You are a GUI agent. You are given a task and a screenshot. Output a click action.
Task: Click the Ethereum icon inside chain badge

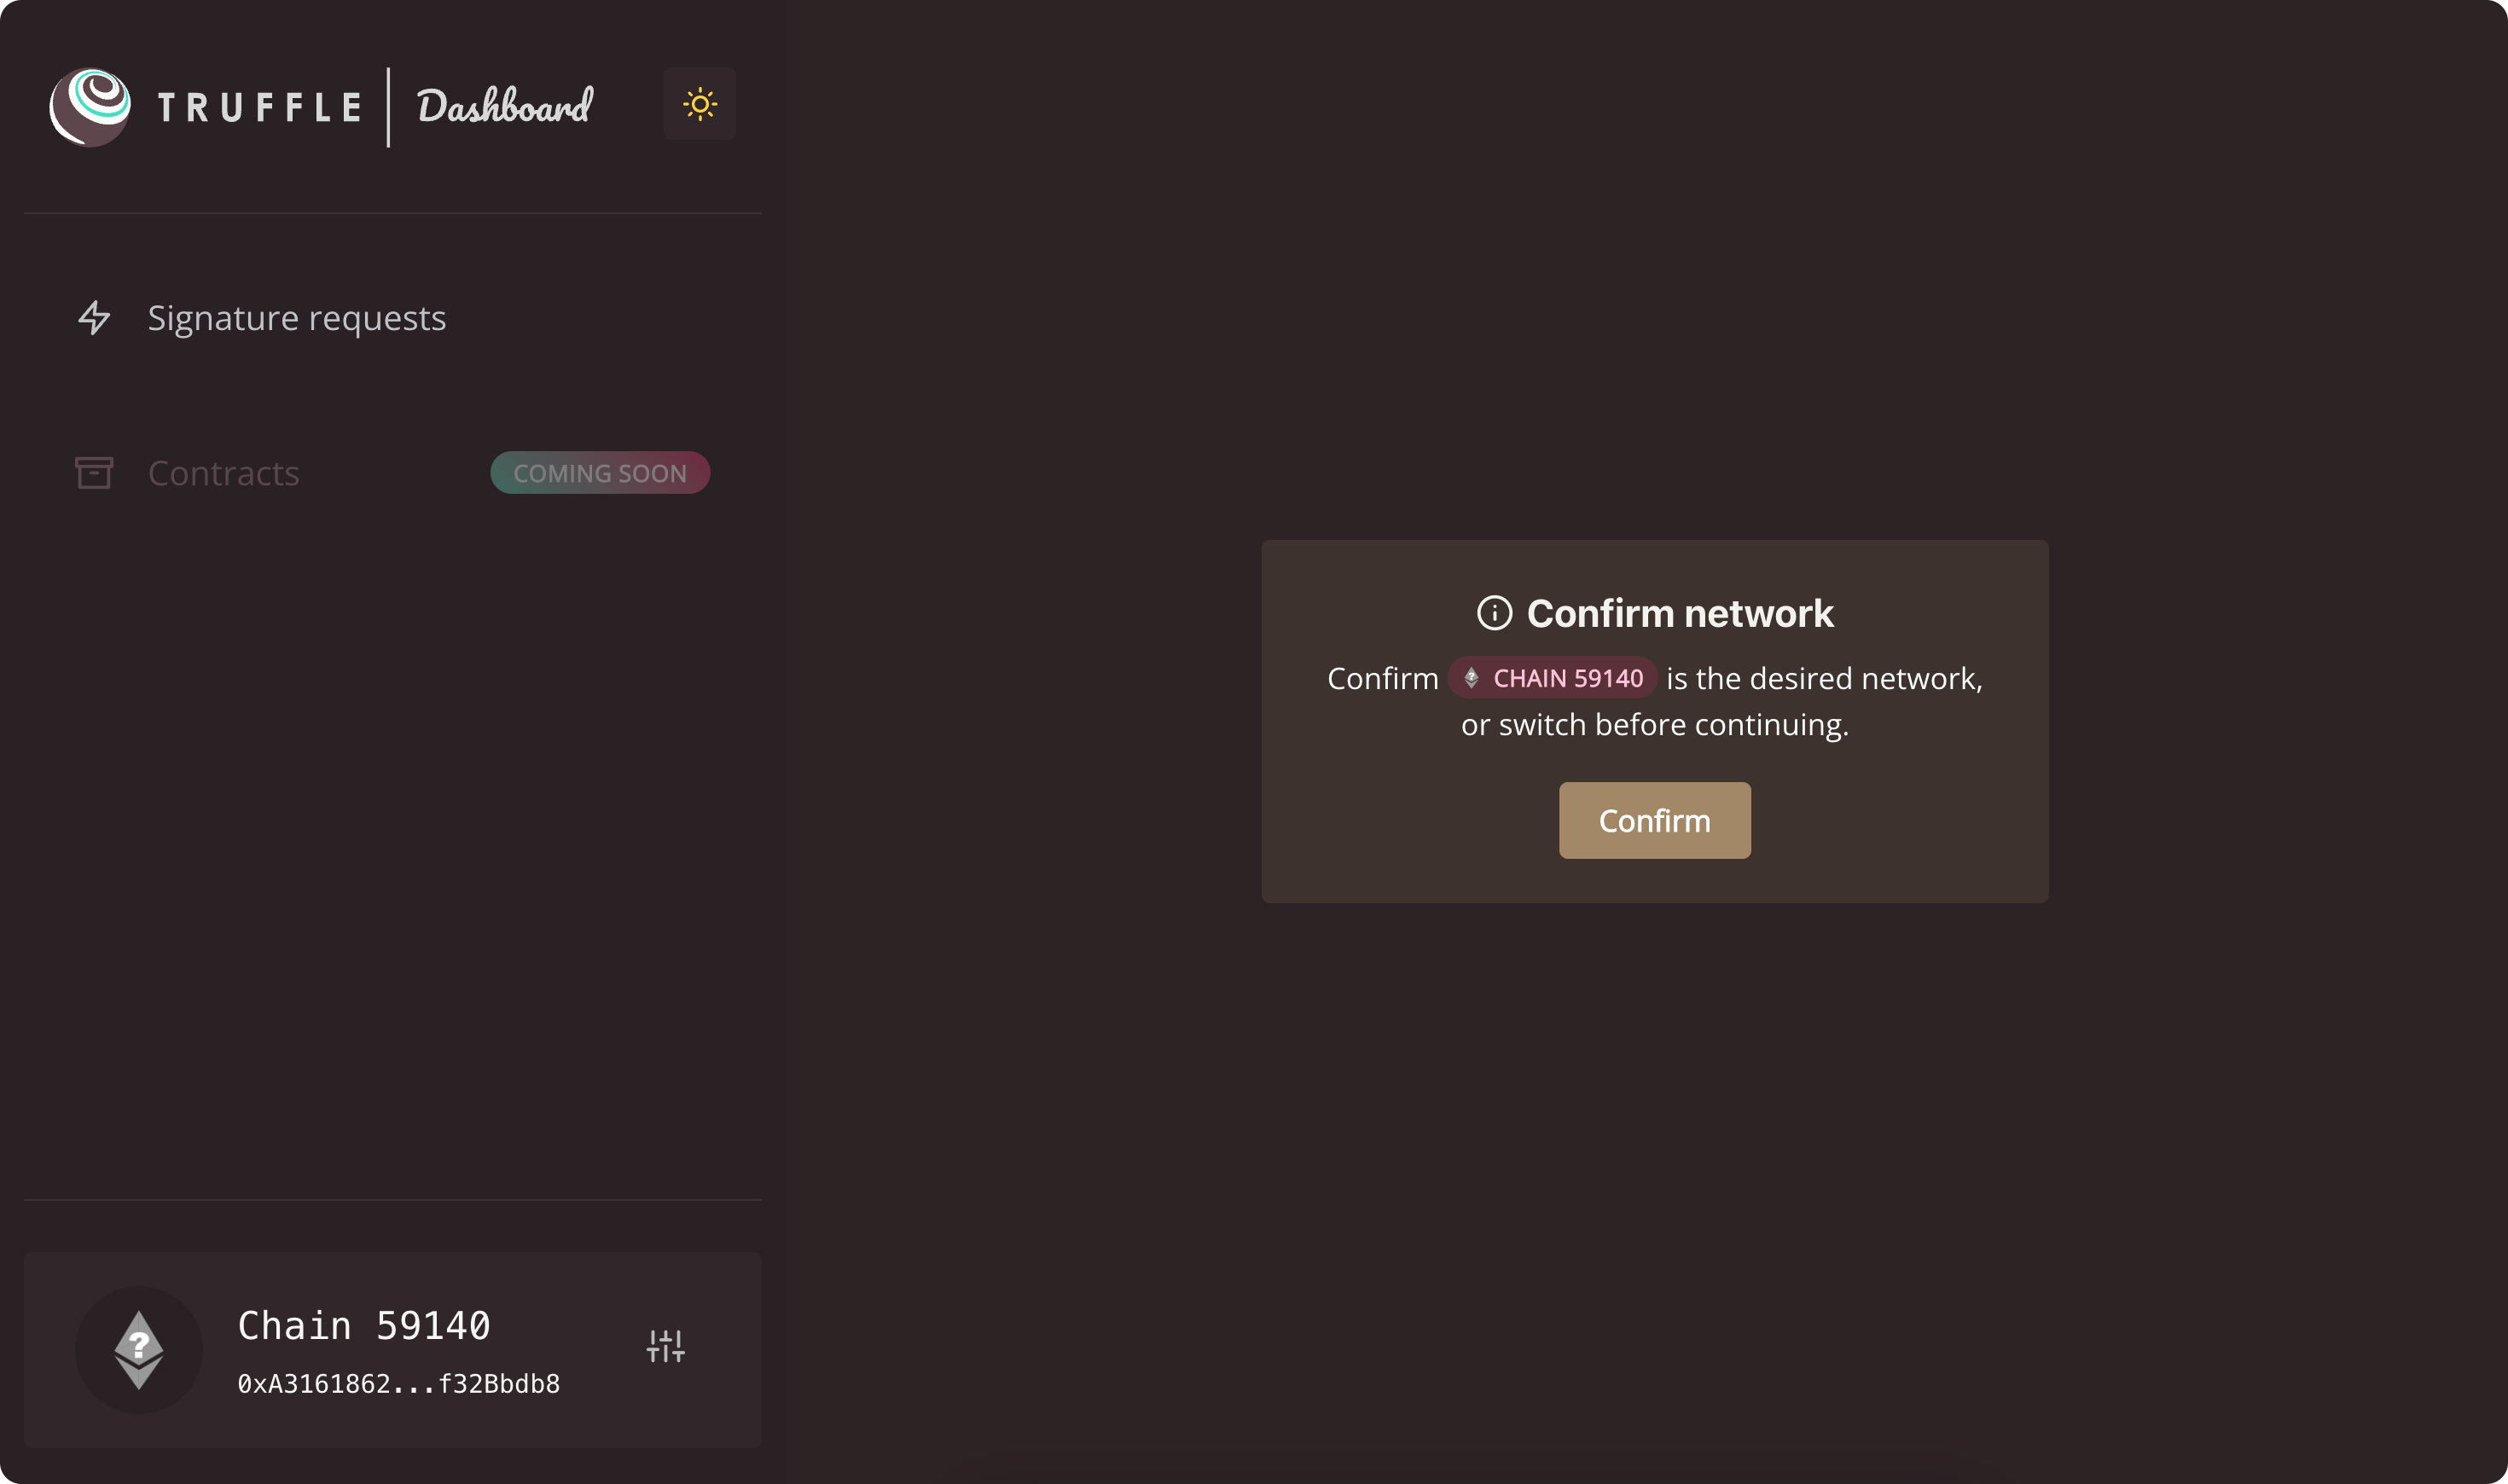pos(1471,678)
